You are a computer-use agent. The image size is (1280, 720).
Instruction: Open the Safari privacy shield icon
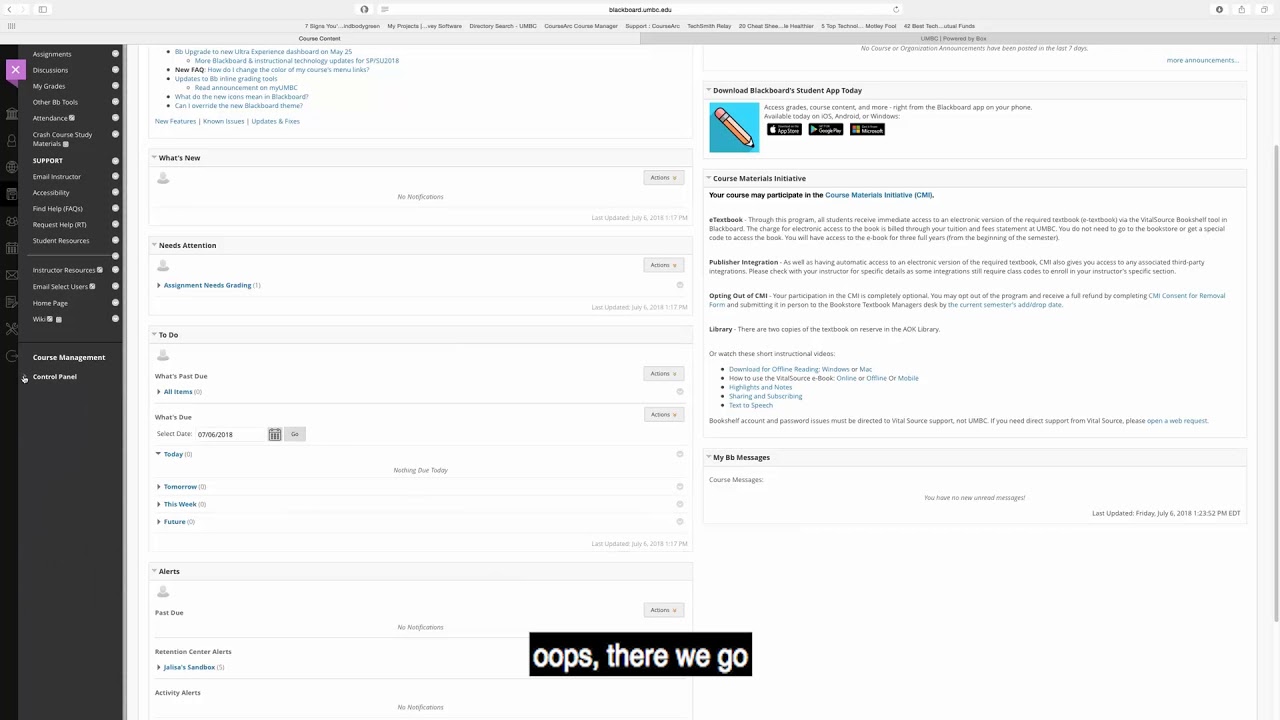[x=364, y=10]
